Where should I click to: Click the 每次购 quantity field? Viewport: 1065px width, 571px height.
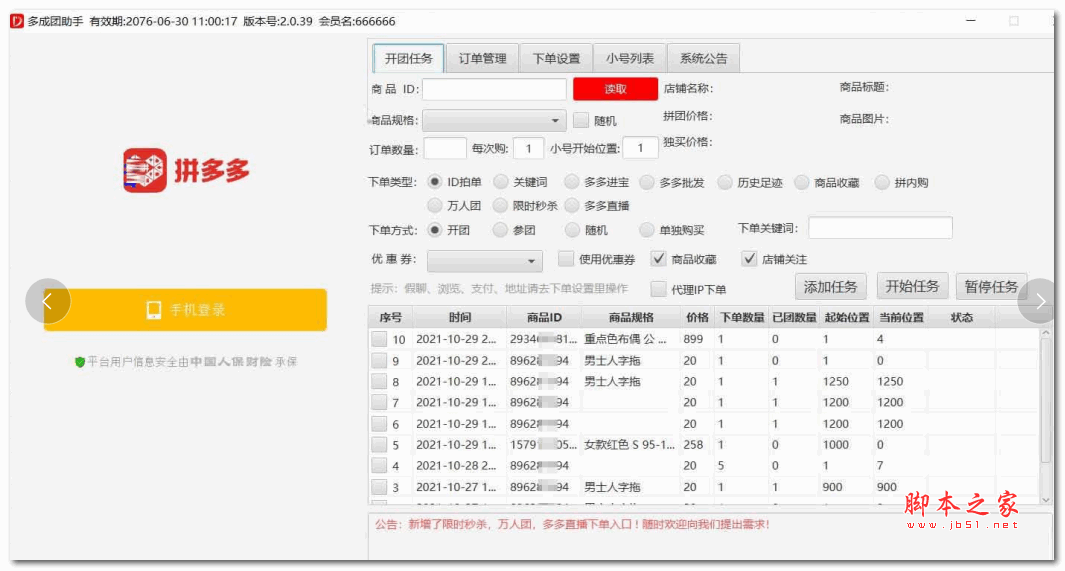point(528,148)
